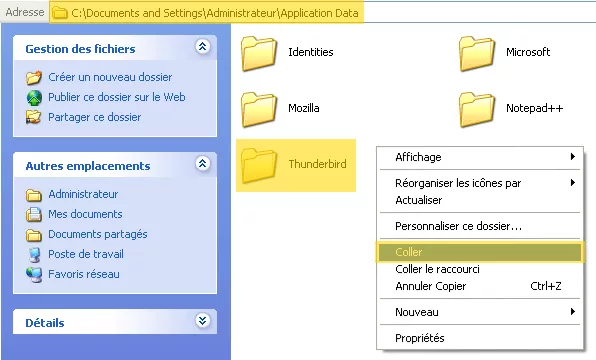The width and height of the screenshot is (596, 360).
Task: Expand the Détails panel
Action: [x=203, y=320]
